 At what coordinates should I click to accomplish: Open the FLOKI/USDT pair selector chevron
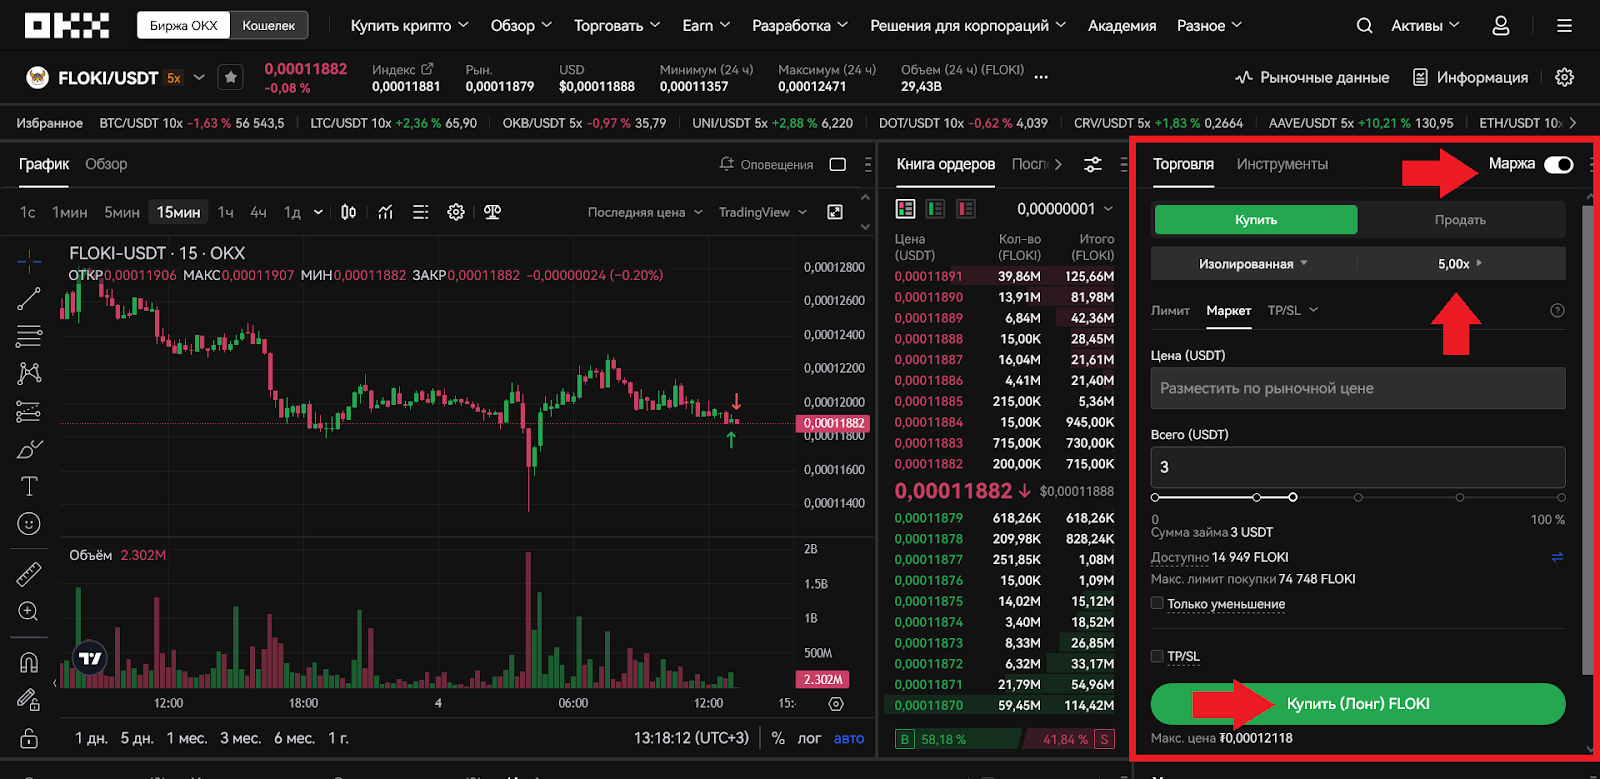(x=199, y=77)
